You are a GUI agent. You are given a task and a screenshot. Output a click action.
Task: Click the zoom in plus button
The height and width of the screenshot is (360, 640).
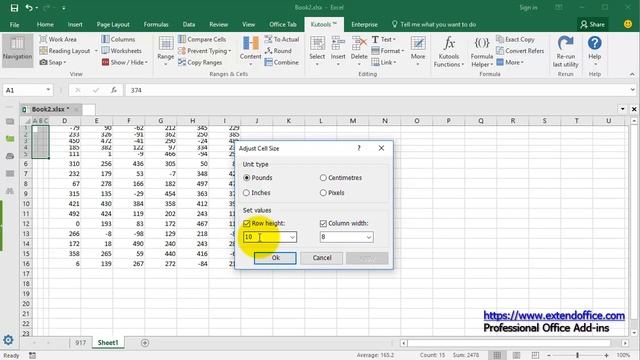point(607,356)
